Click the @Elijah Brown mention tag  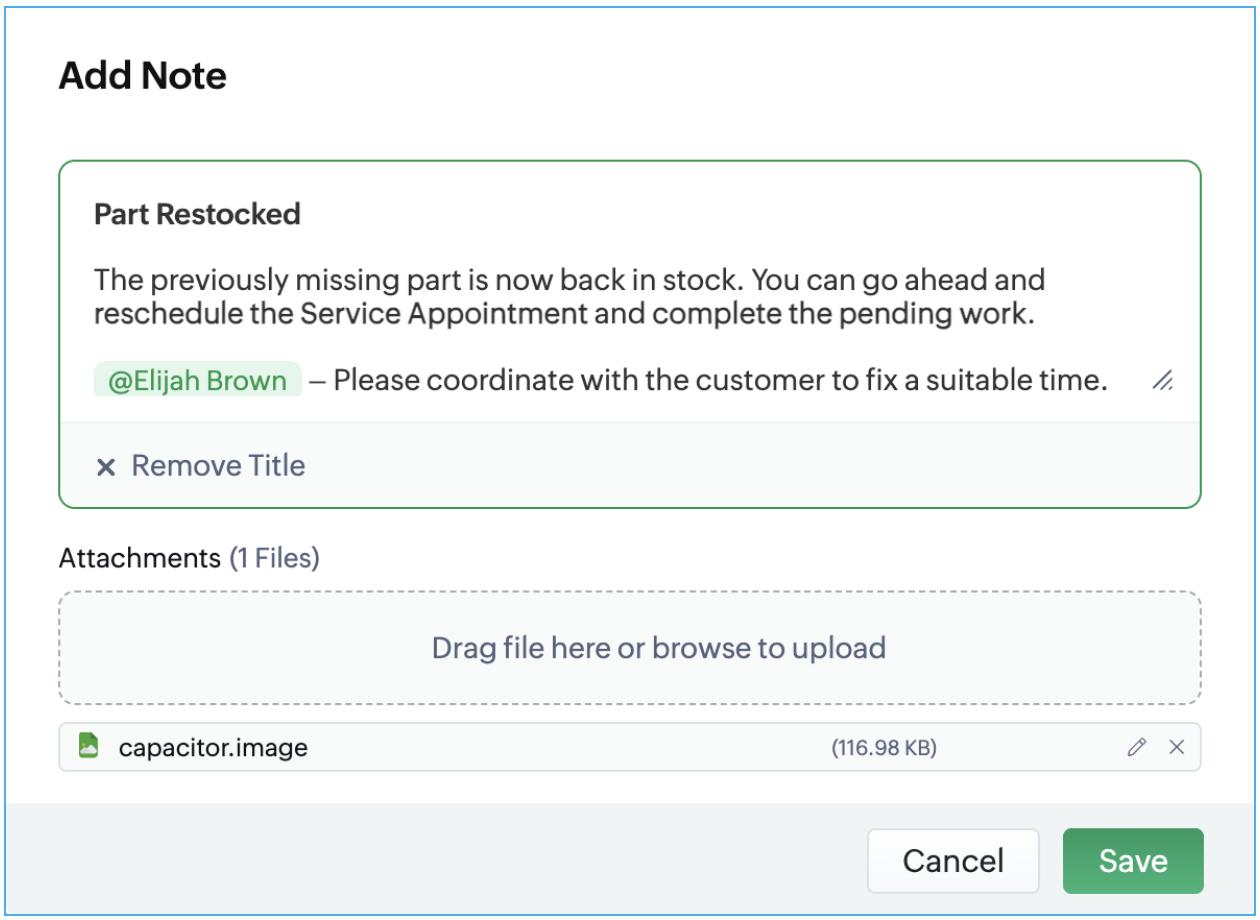click(x=198, y=381)
